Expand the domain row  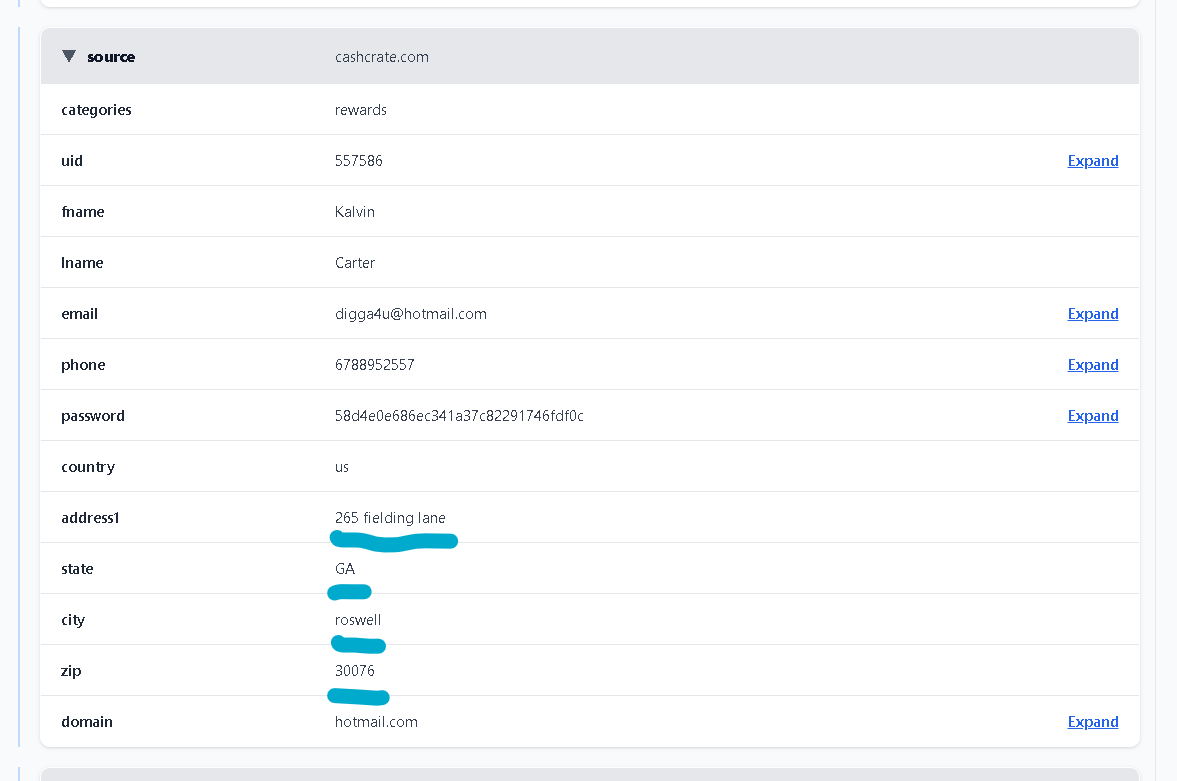tap(1092, 722)
